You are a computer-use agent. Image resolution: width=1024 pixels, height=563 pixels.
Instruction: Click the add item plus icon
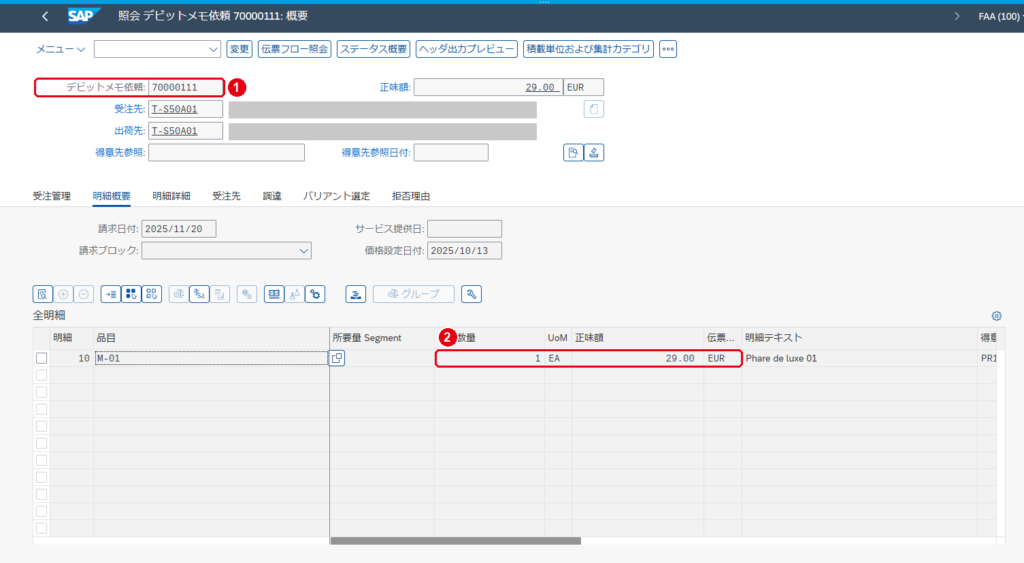(63, 294)
